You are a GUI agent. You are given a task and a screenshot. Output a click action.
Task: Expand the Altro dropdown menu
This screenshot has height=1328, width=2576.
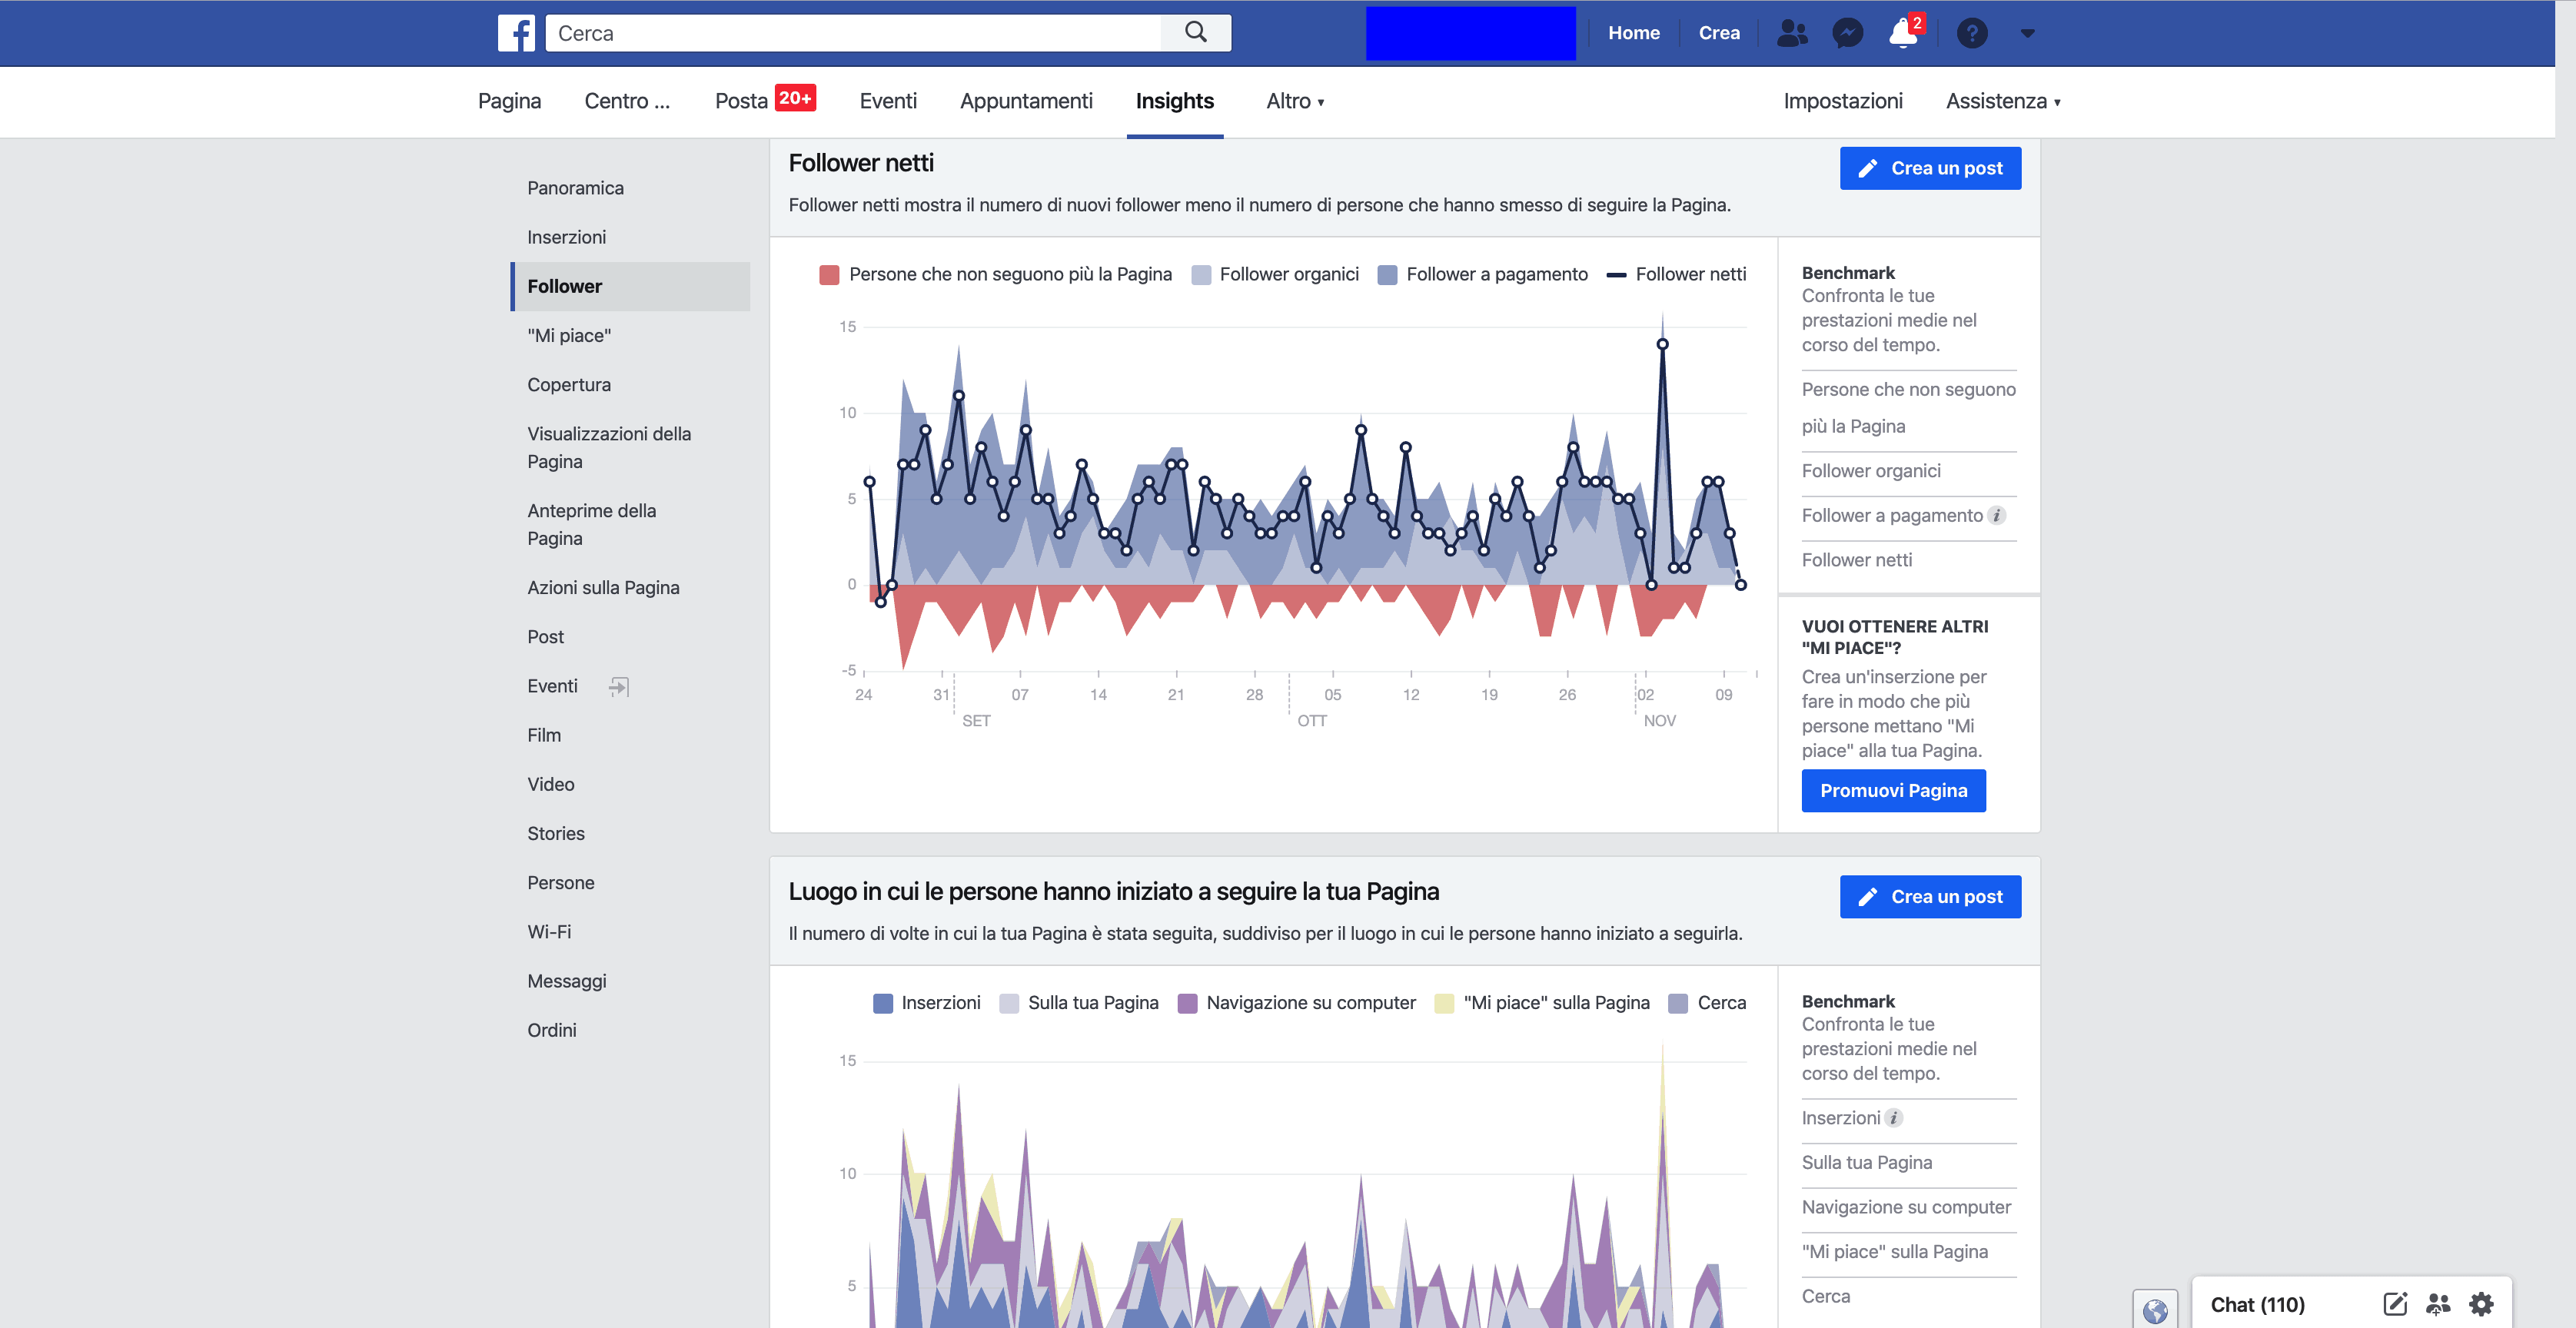point(1294,101)
